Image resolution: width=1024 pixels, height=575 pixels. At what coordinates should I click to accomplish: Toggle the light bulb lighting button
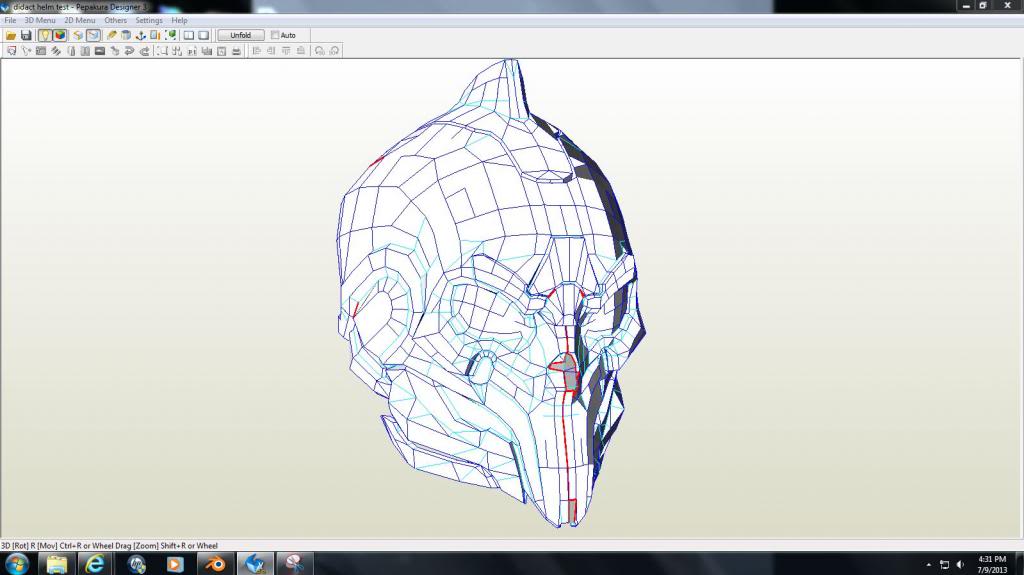tap(45, 35)
